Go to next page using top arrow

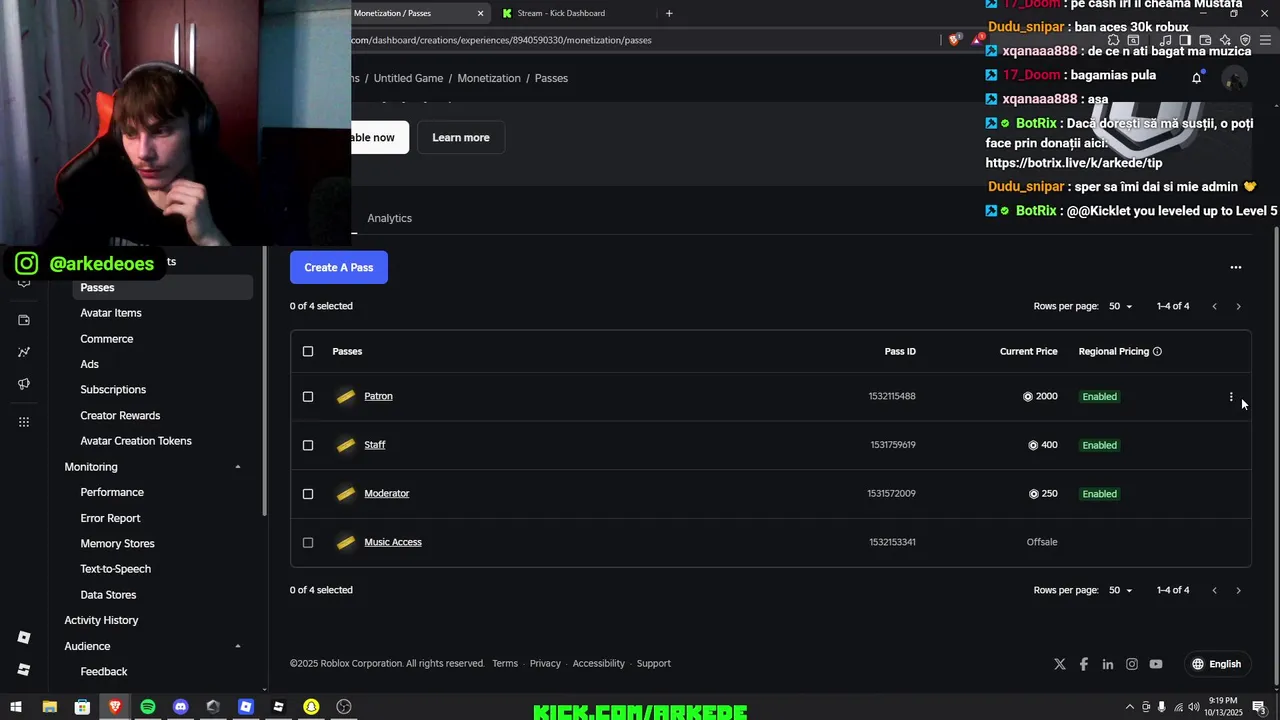click(1238, 306)
